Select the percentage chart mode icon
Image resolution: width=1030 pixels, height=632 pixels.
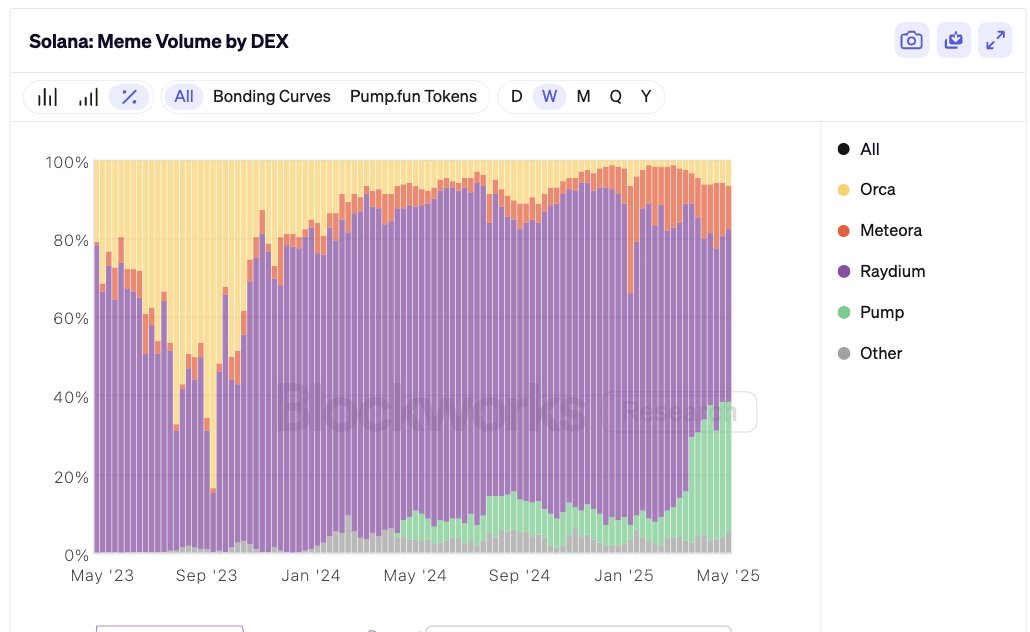129,97
